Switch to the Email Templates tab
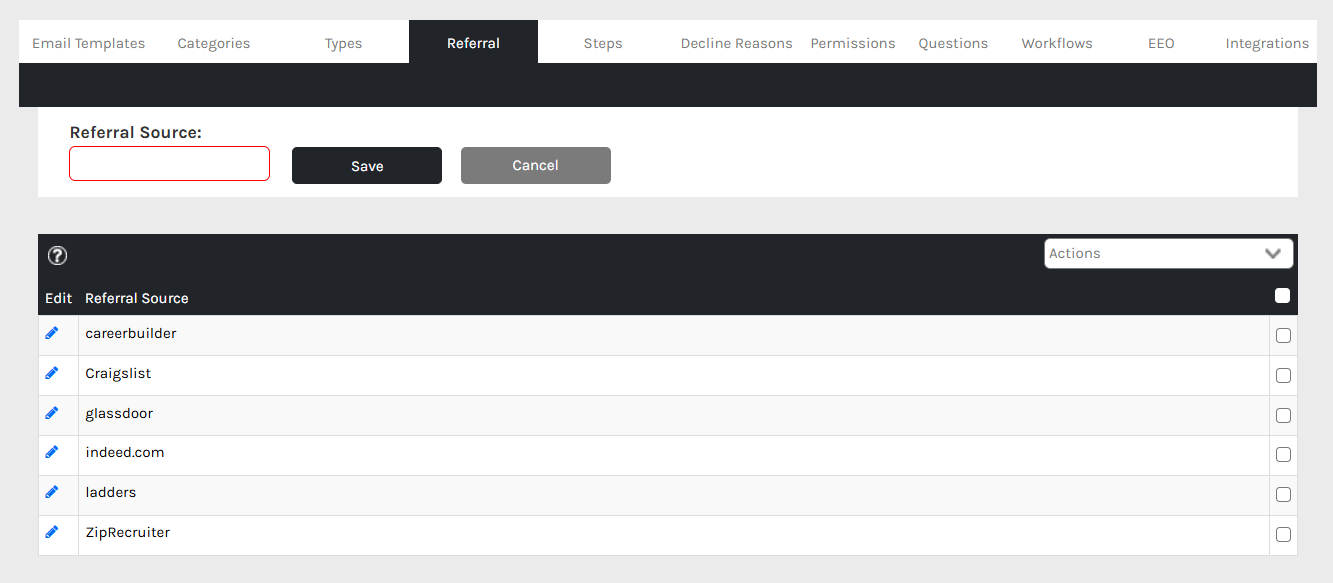Image resolution: width=1333 pixels, height=583 pixels. pyautogui.click(x=89, y=43)
